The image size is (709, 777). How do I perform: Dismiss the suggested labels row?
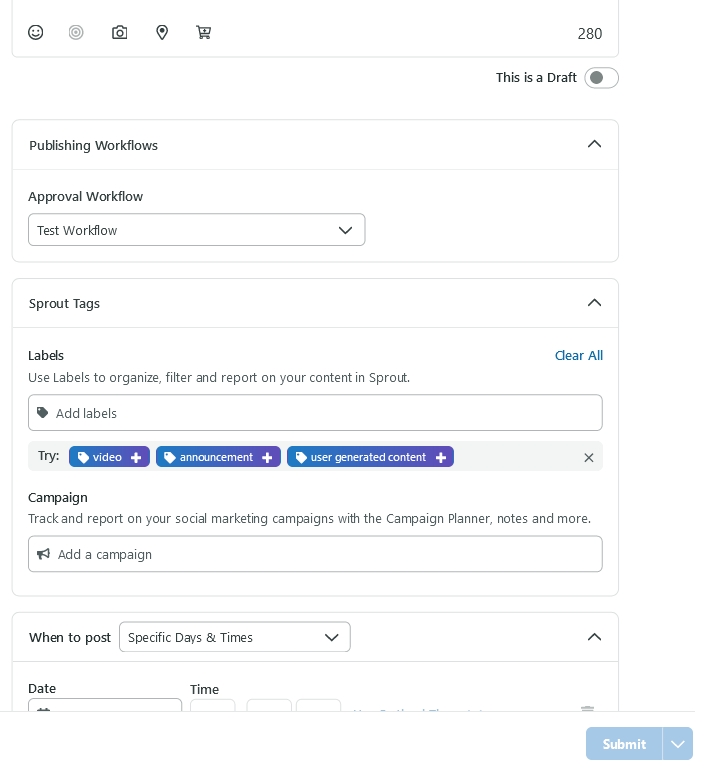coord(589,457)
